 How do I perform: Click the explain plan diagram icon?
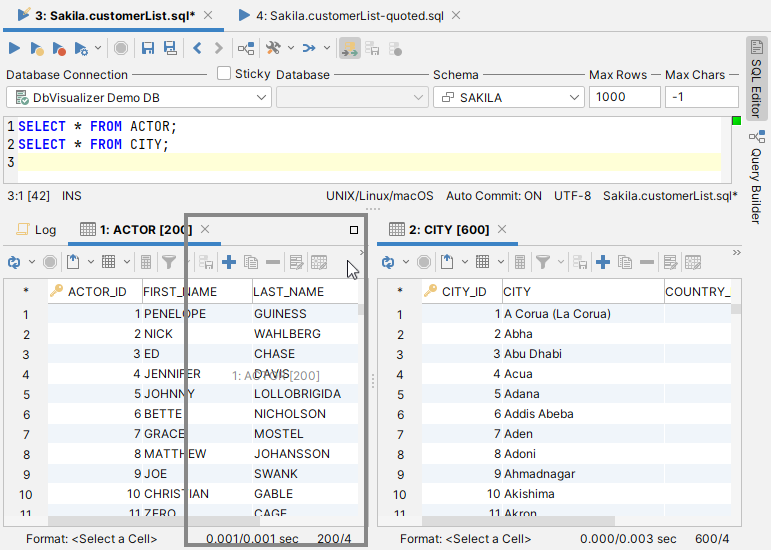pyautogui.click(x=245, y=48)
